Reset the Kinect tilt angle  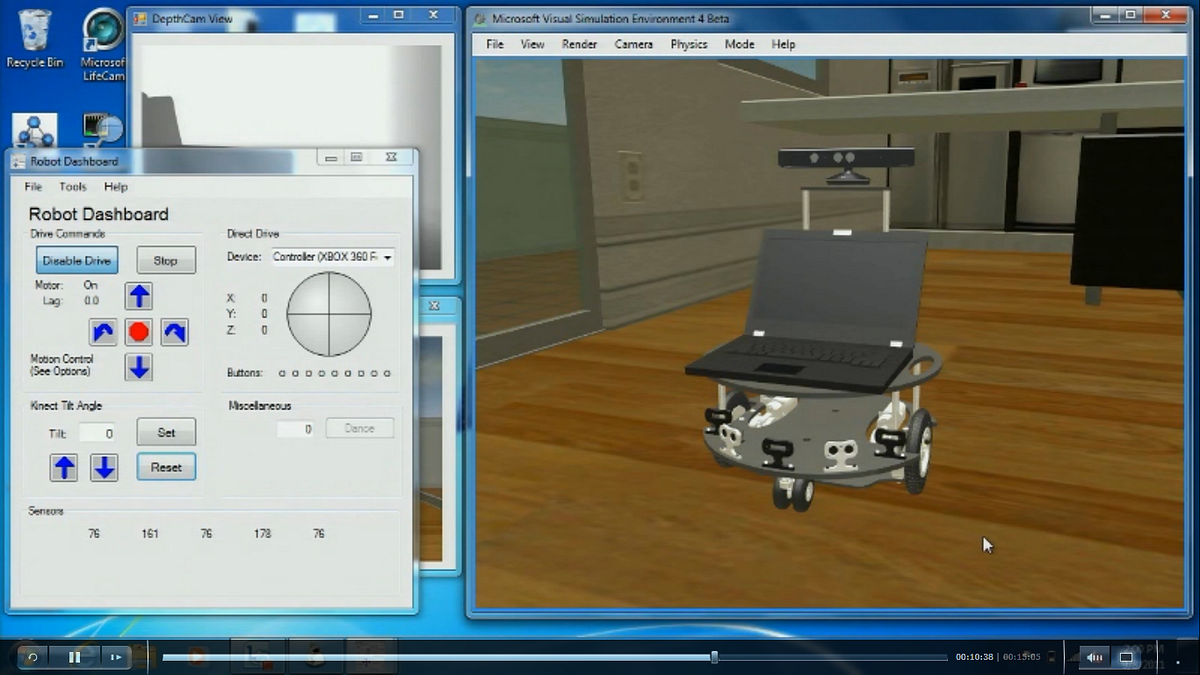click(x=166, y=466)
